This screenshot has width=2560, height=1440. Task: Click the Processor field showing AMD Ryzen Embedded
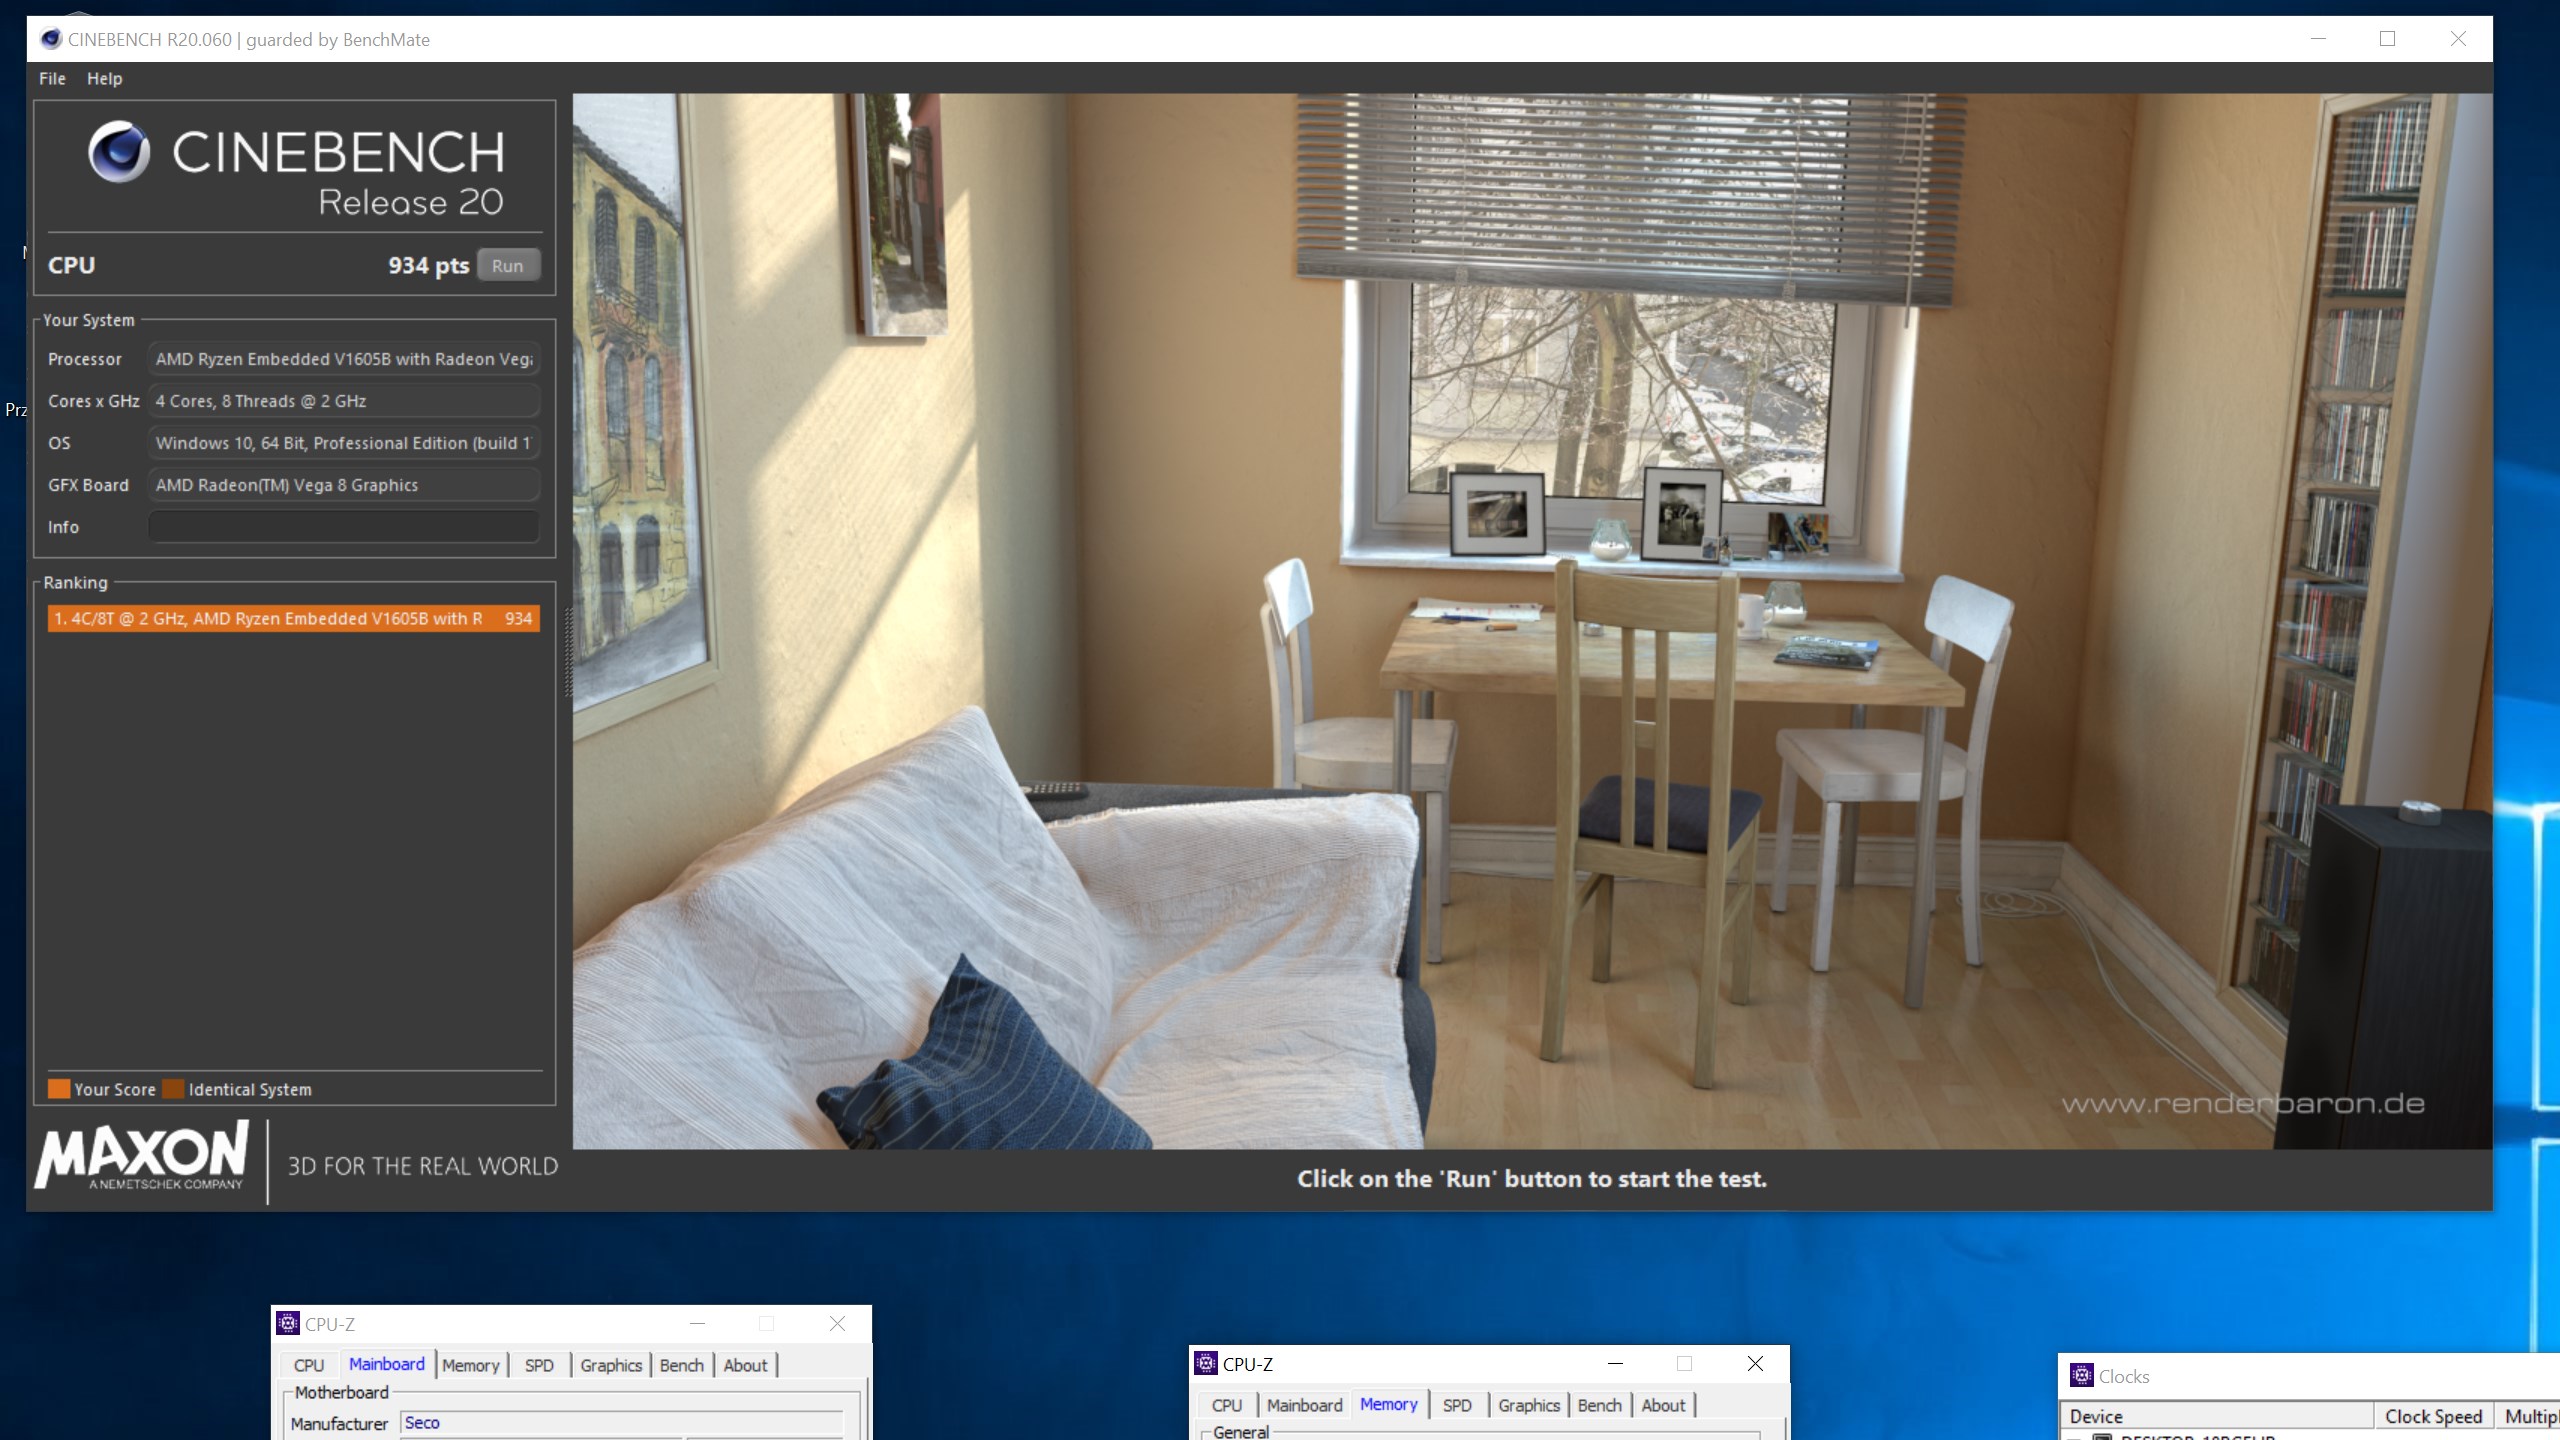344,359
